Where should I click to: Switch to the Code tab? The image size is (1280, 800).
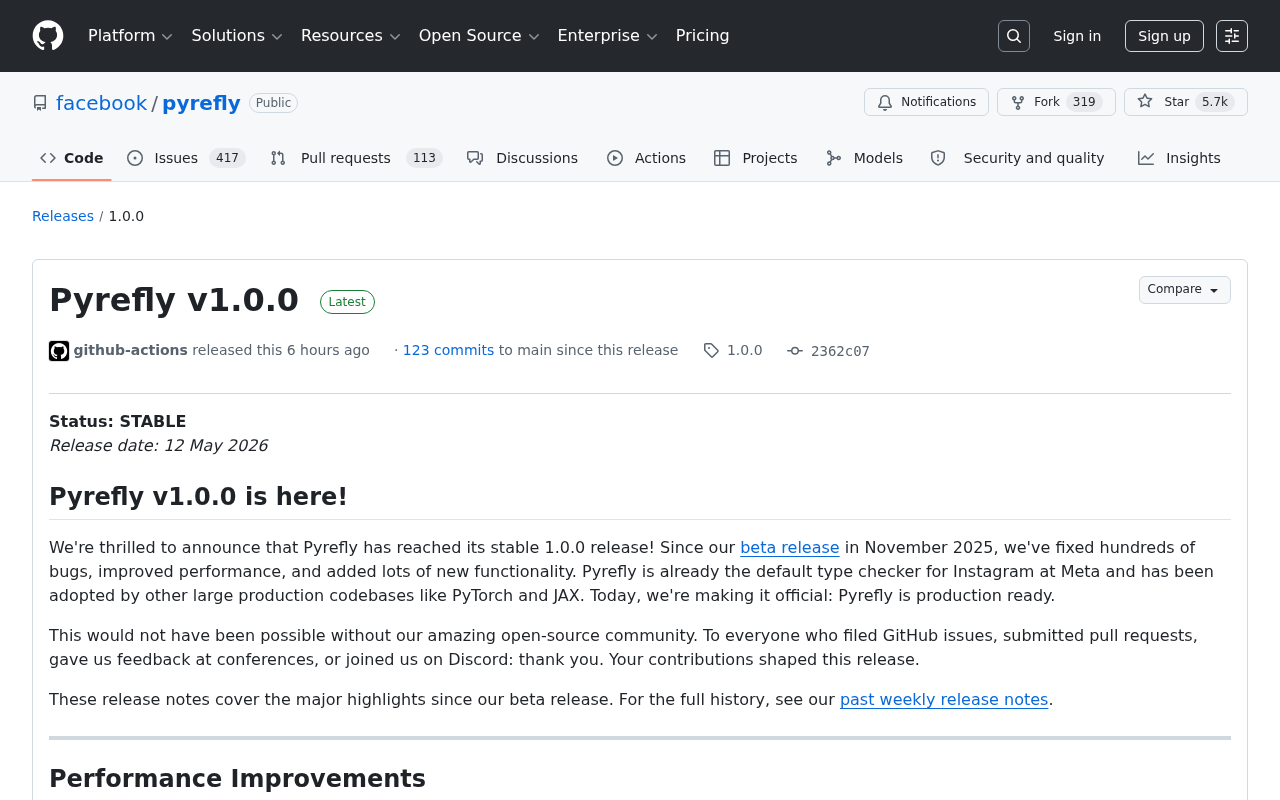point(72,158)
